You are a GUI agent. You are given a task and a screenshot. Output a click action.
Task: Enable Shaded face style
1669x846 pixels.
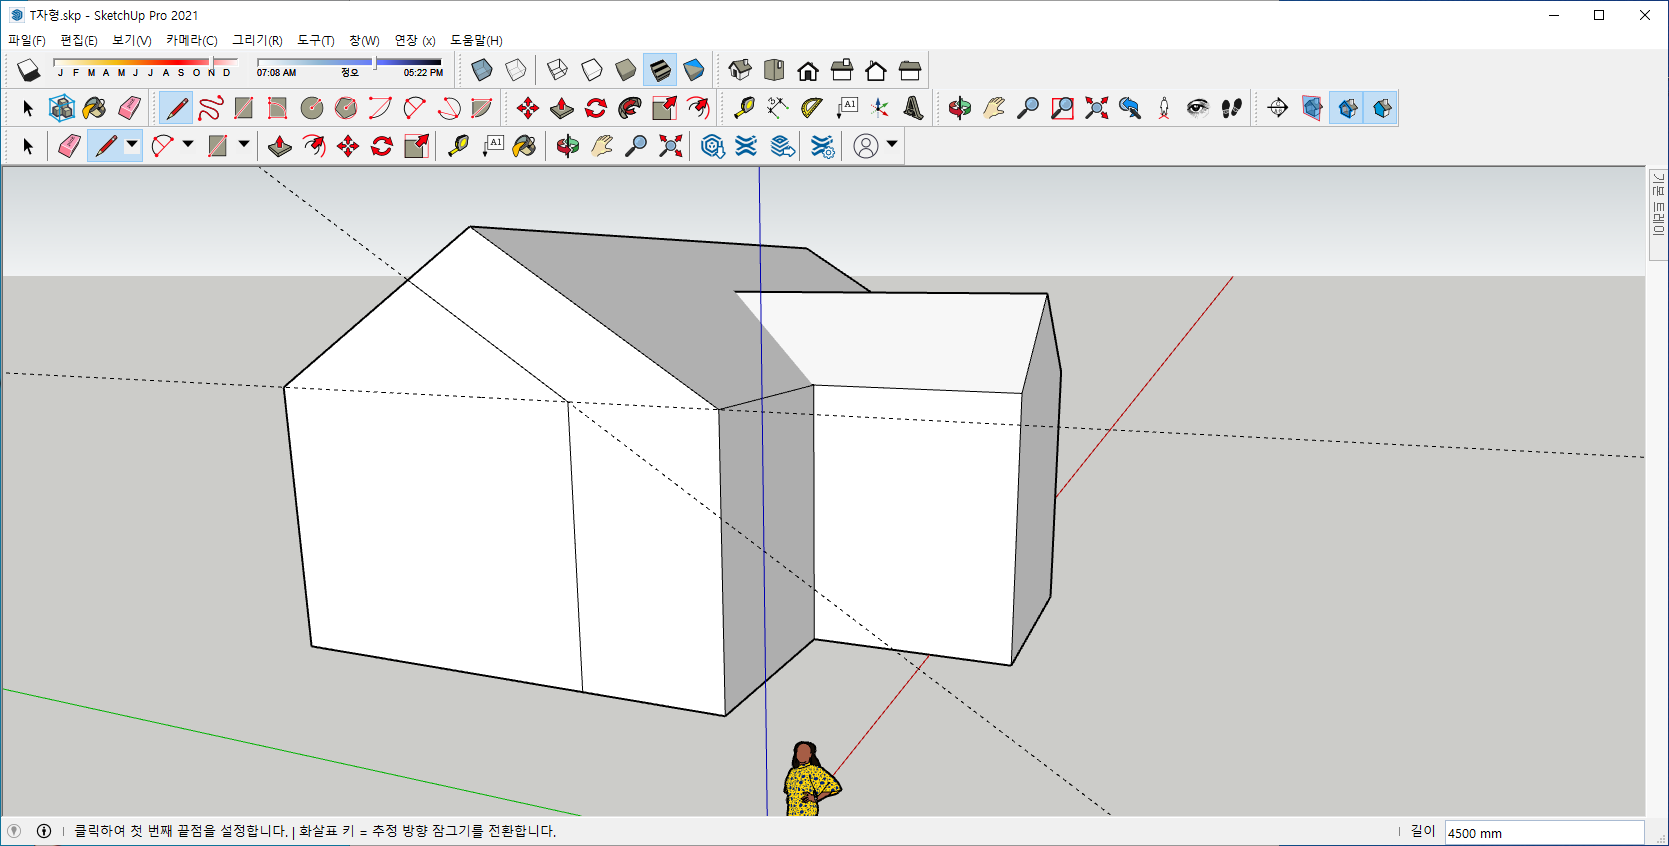click(626, 70)
